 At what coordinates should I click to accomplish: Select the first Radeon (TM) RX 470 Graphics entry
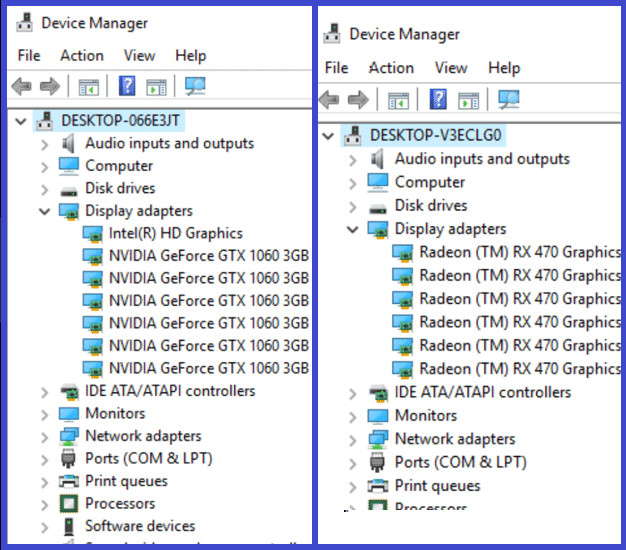coord(519,252)
